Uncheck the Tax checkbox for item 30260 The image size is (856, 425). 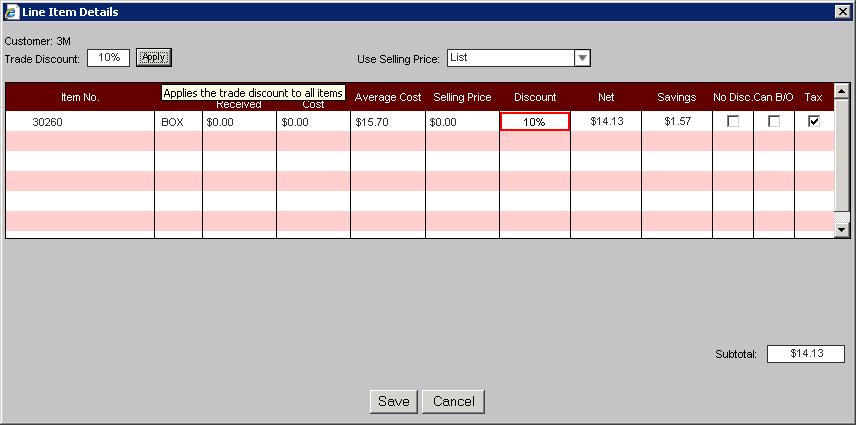(814, 121)
